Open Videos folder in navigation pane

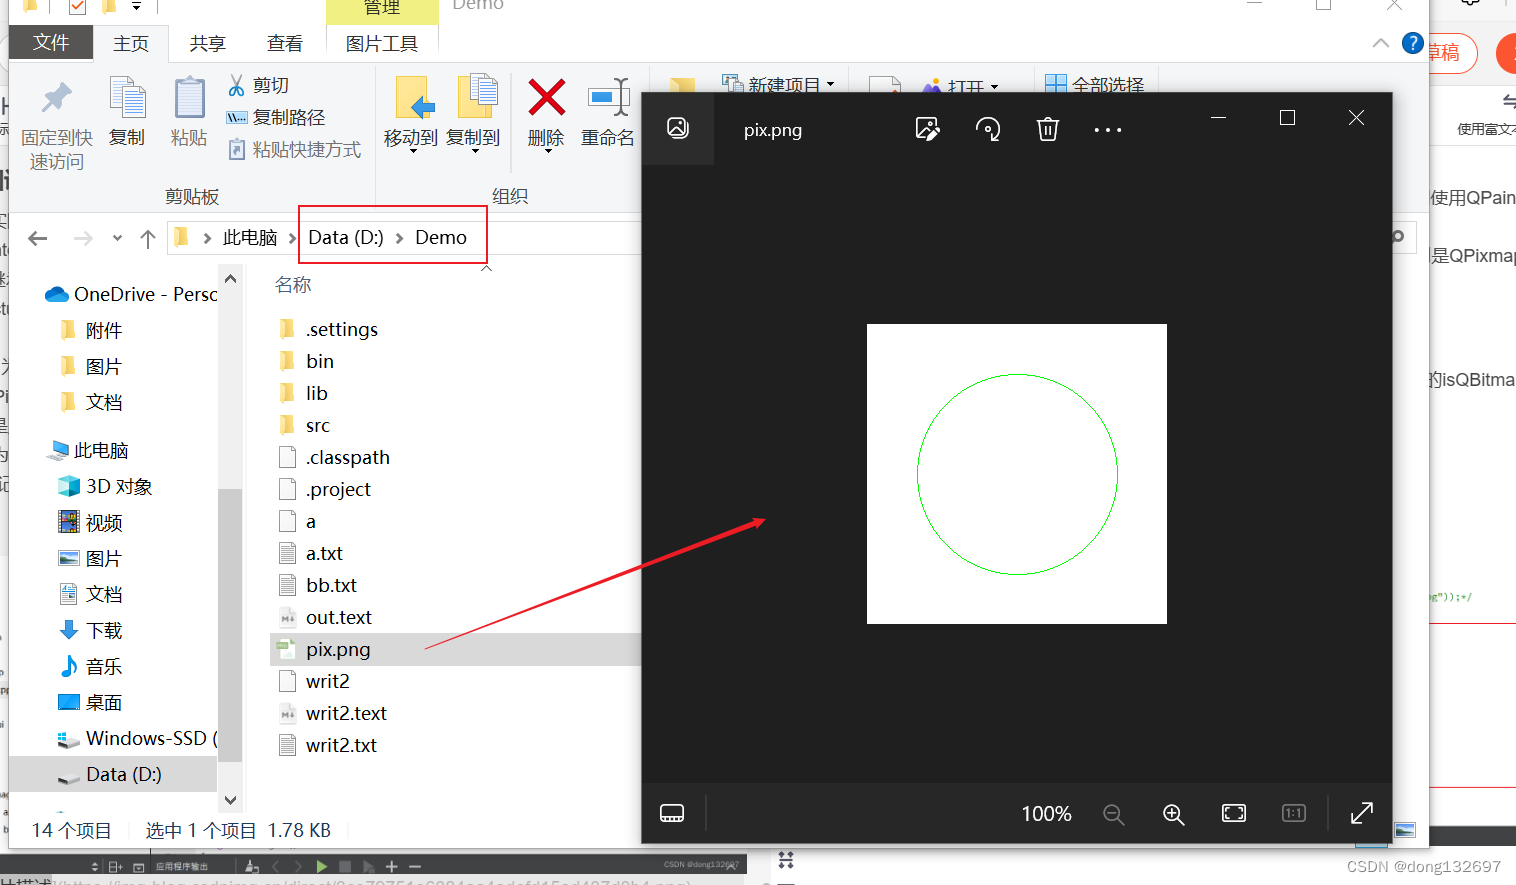(x=91, y=522)
